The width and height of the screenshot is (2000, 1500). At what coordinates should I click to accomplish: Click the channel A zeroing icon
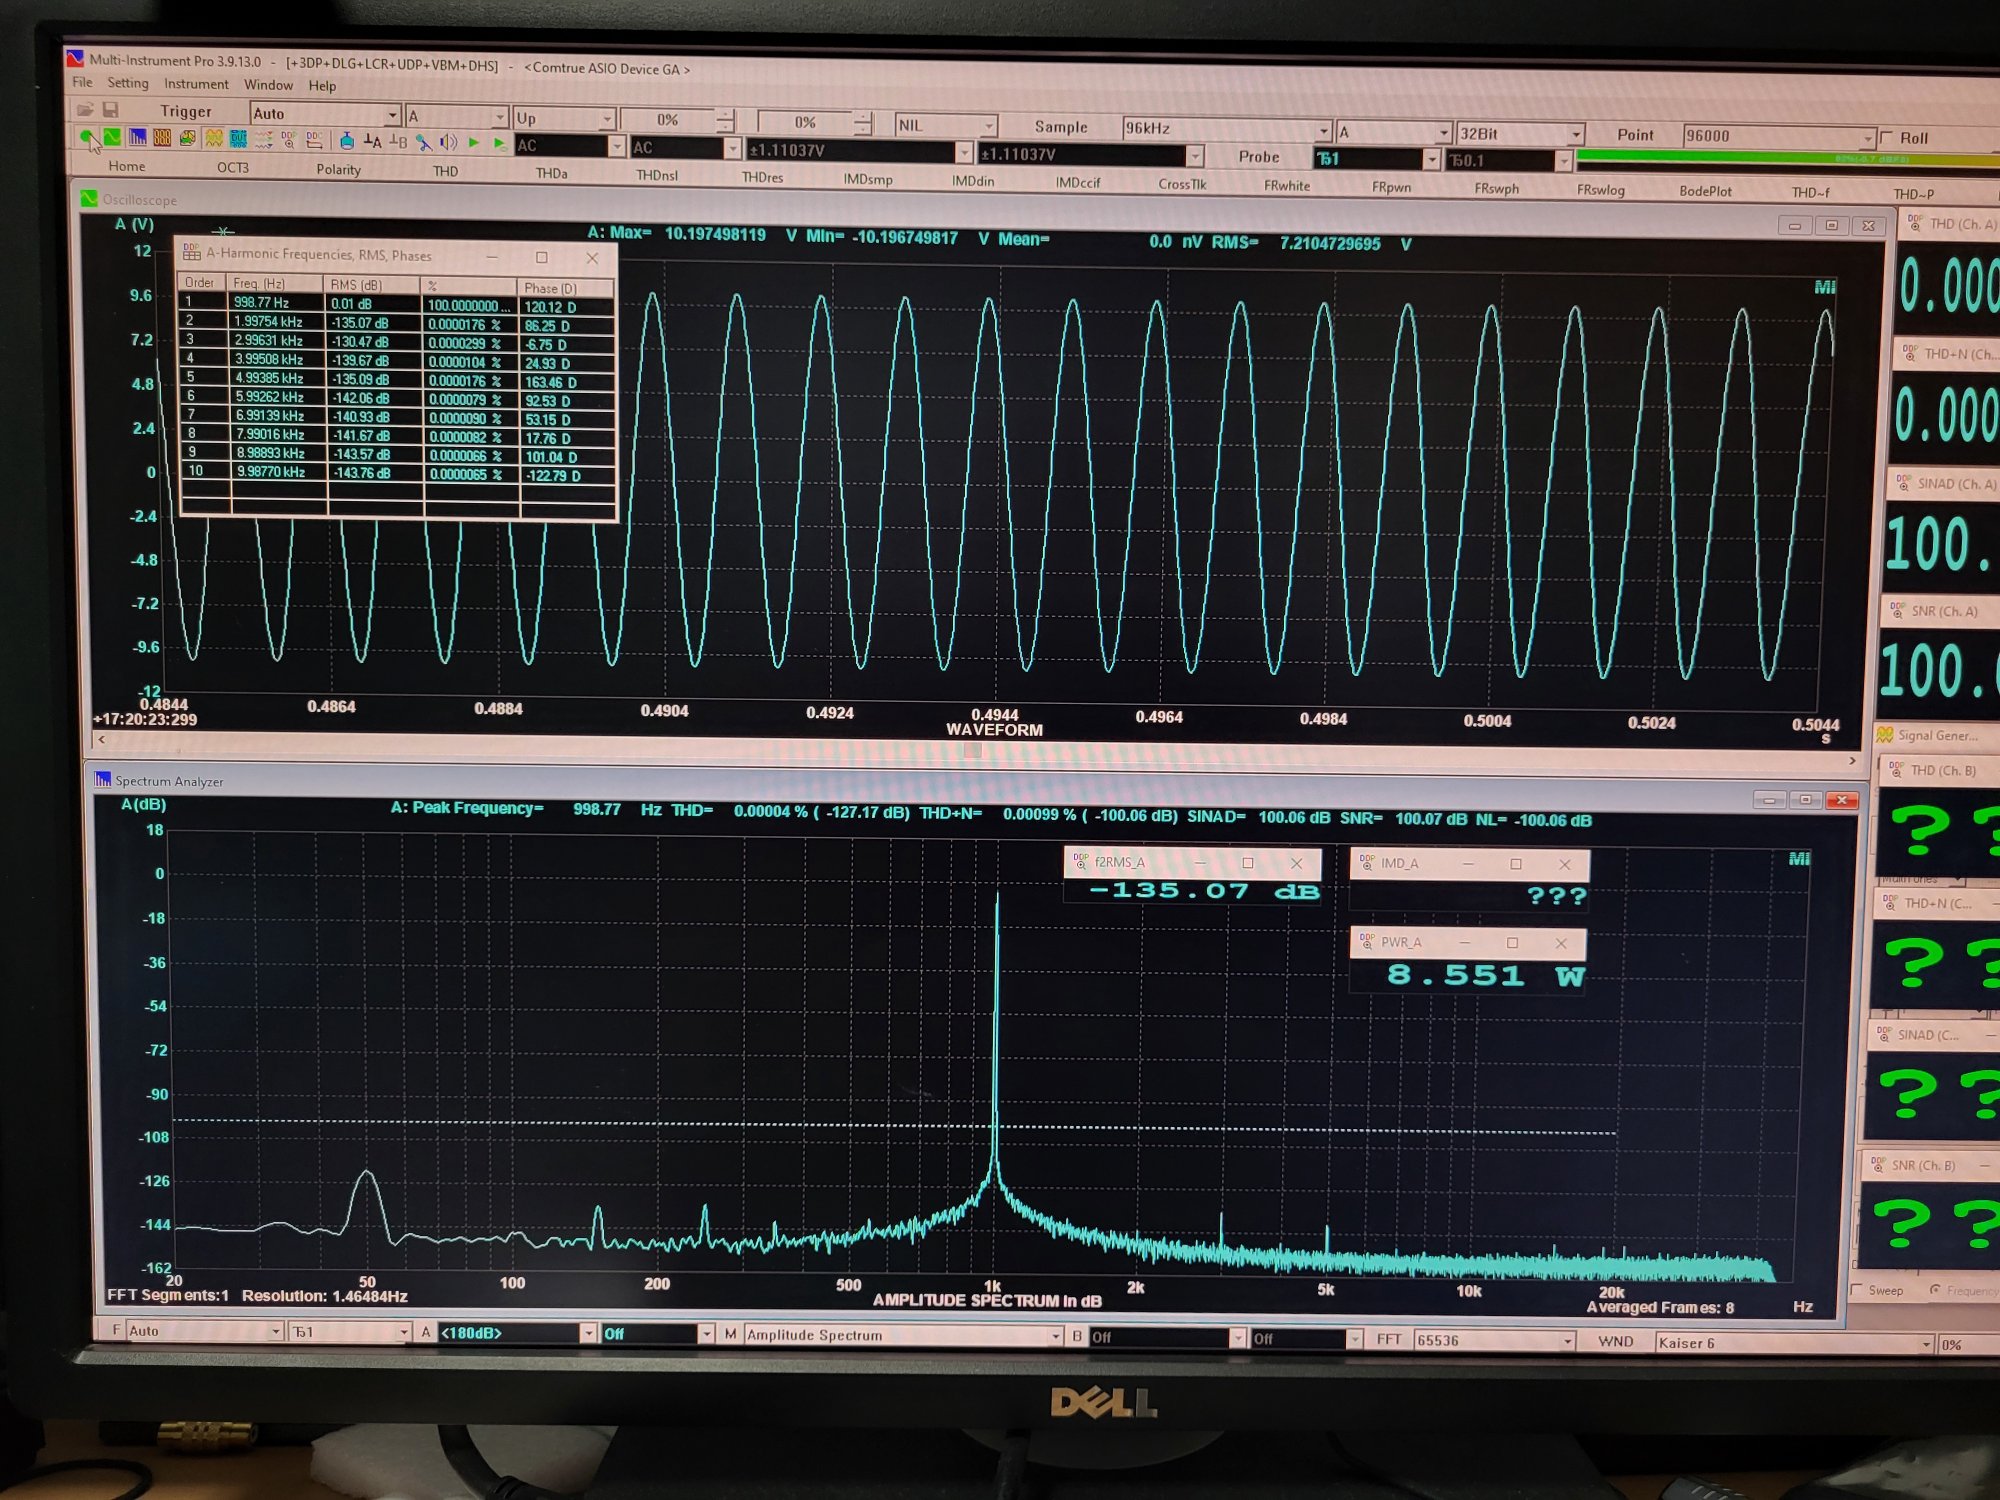[x=372, y=142]
